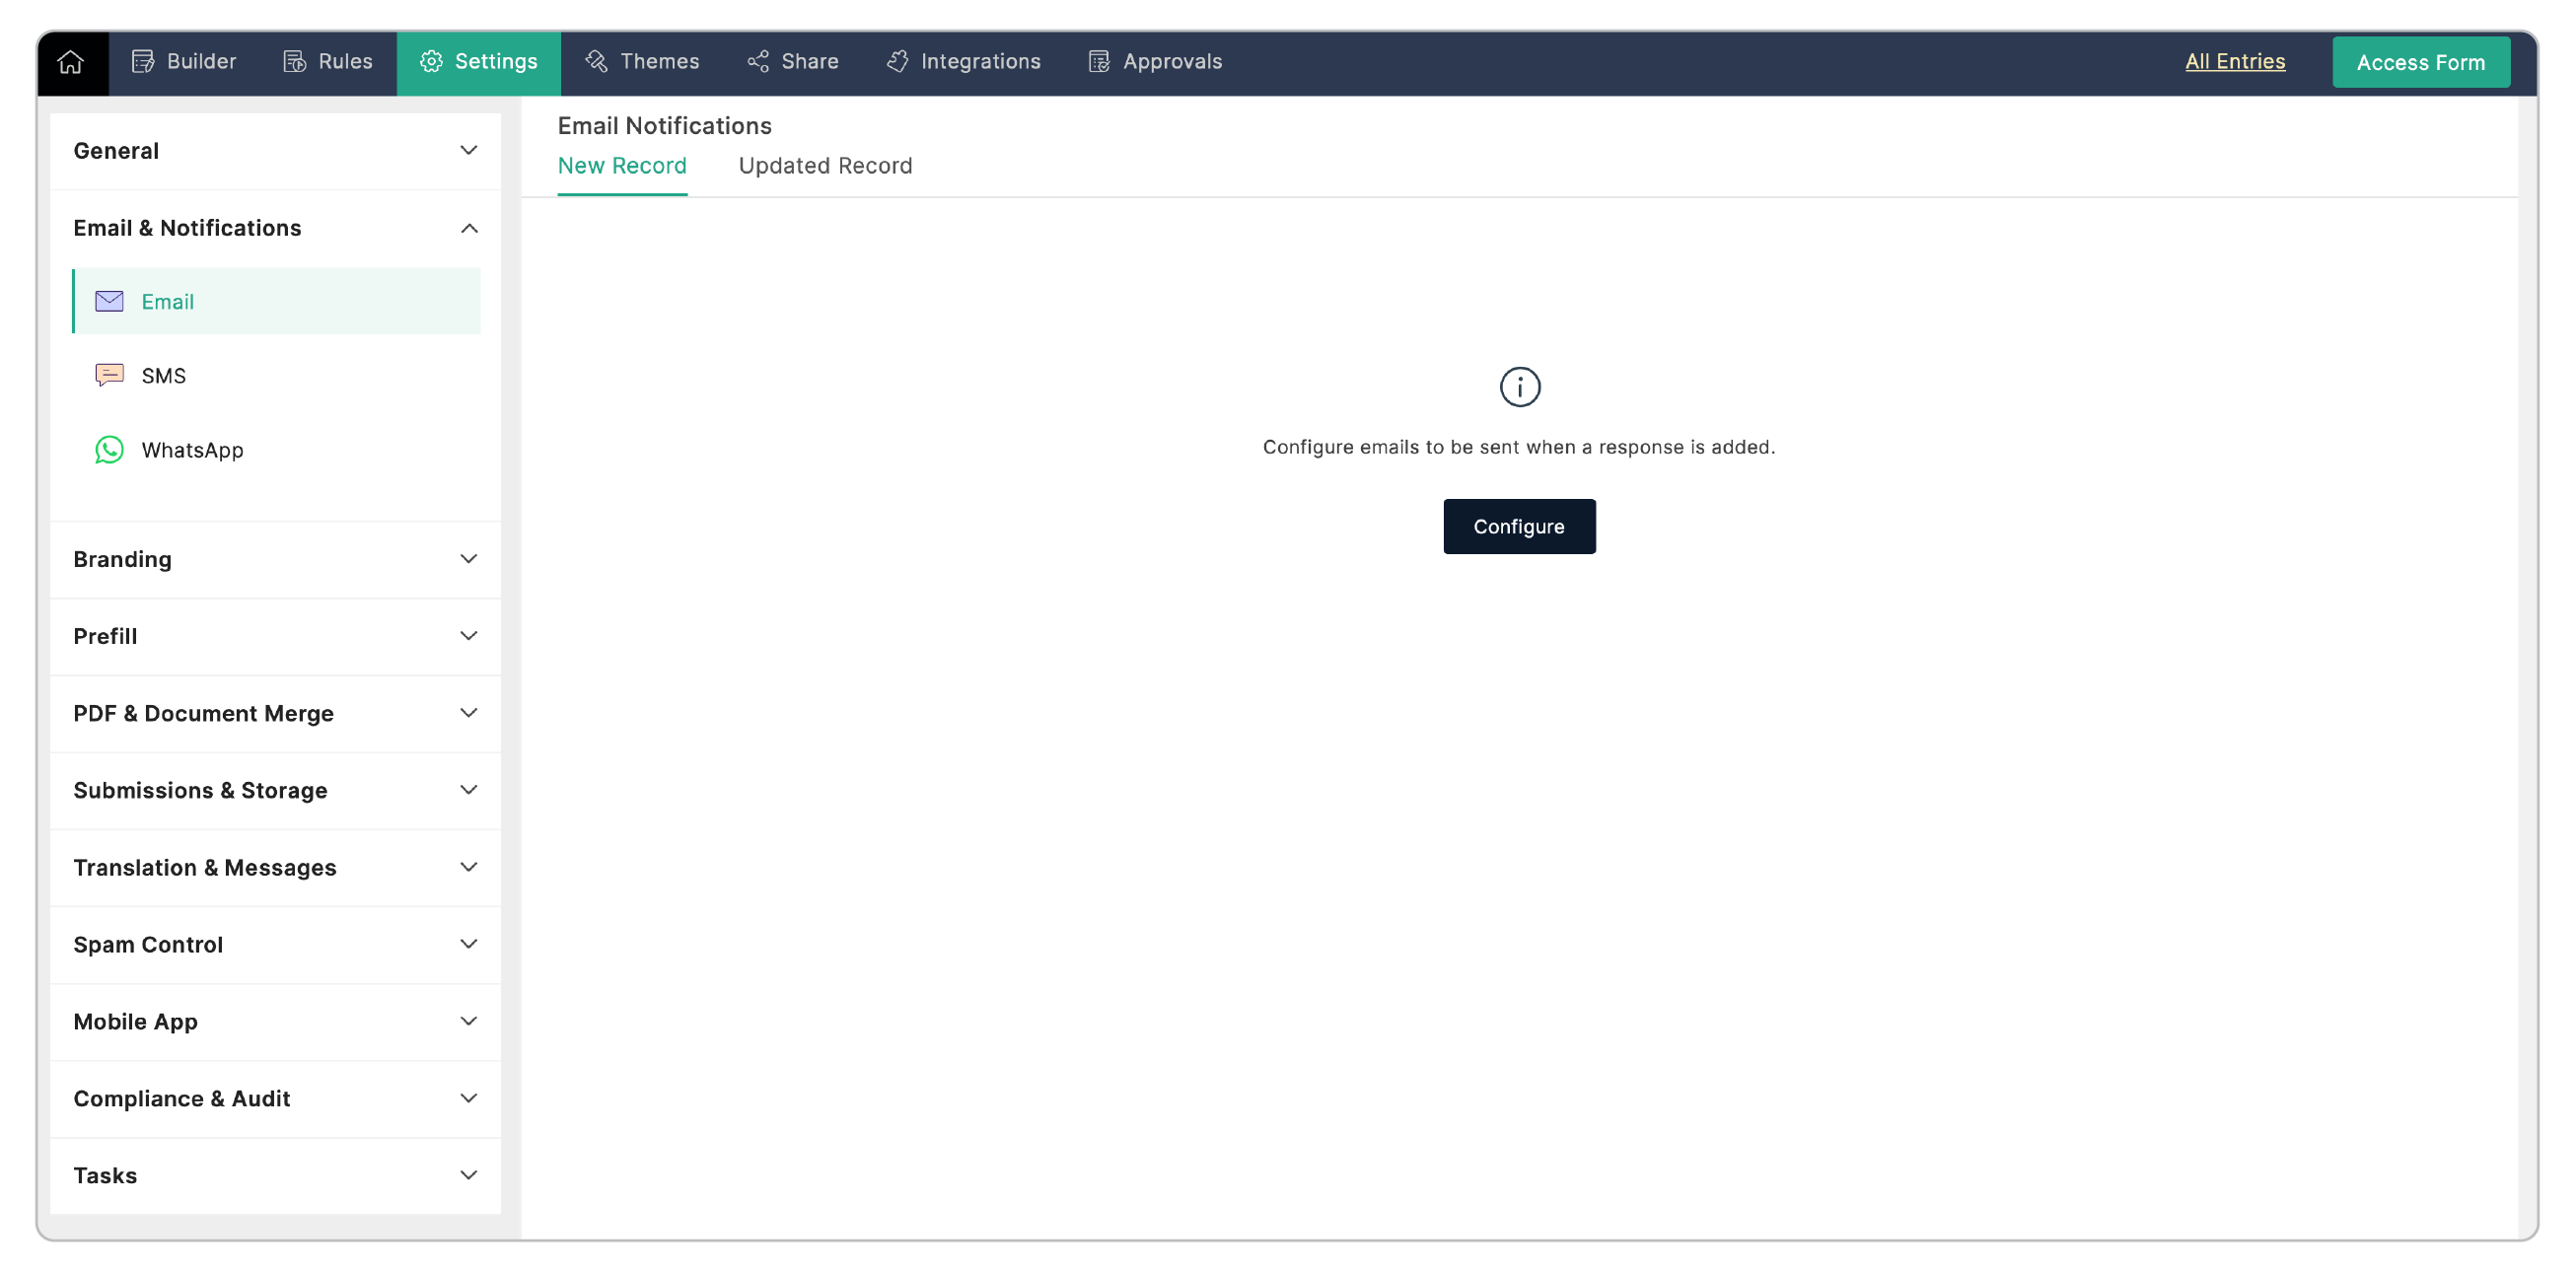This screenshot has height=1273, width=2576.
Task: Open the Builder tab
Action: point(184,62)
